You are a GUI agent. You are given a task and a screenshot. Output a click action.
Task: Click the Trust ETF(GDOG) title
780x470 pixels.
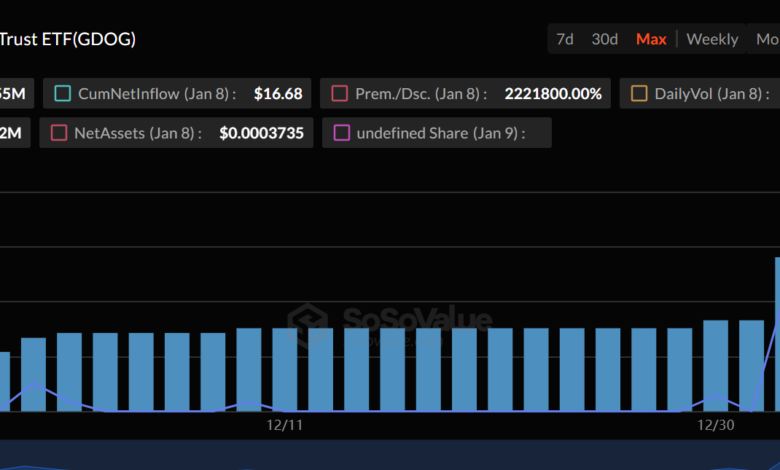click(x=68, y=39)
